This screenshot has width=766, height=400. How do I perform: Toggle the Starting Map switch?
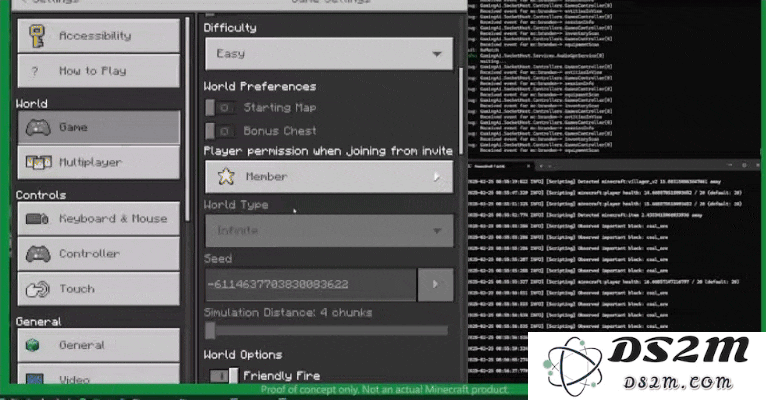tap(220, 107)
